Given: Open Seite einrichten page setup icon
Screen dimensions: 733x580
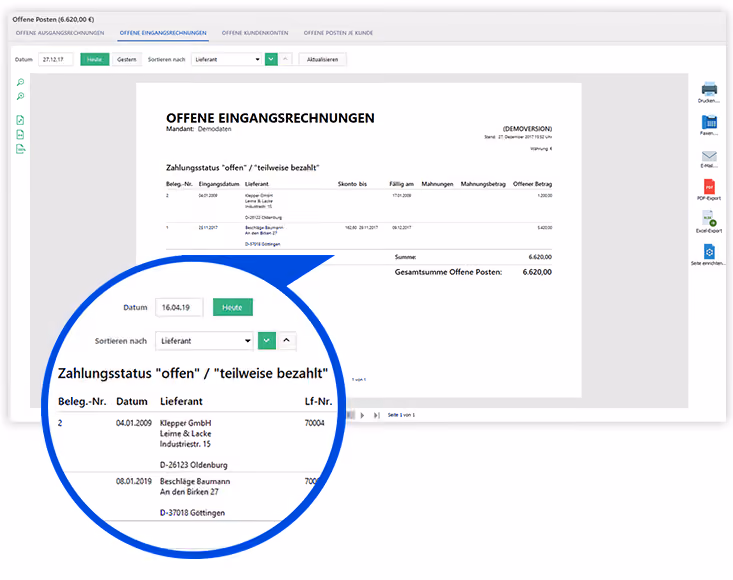Looking at the screenshot, I should 709,251.
